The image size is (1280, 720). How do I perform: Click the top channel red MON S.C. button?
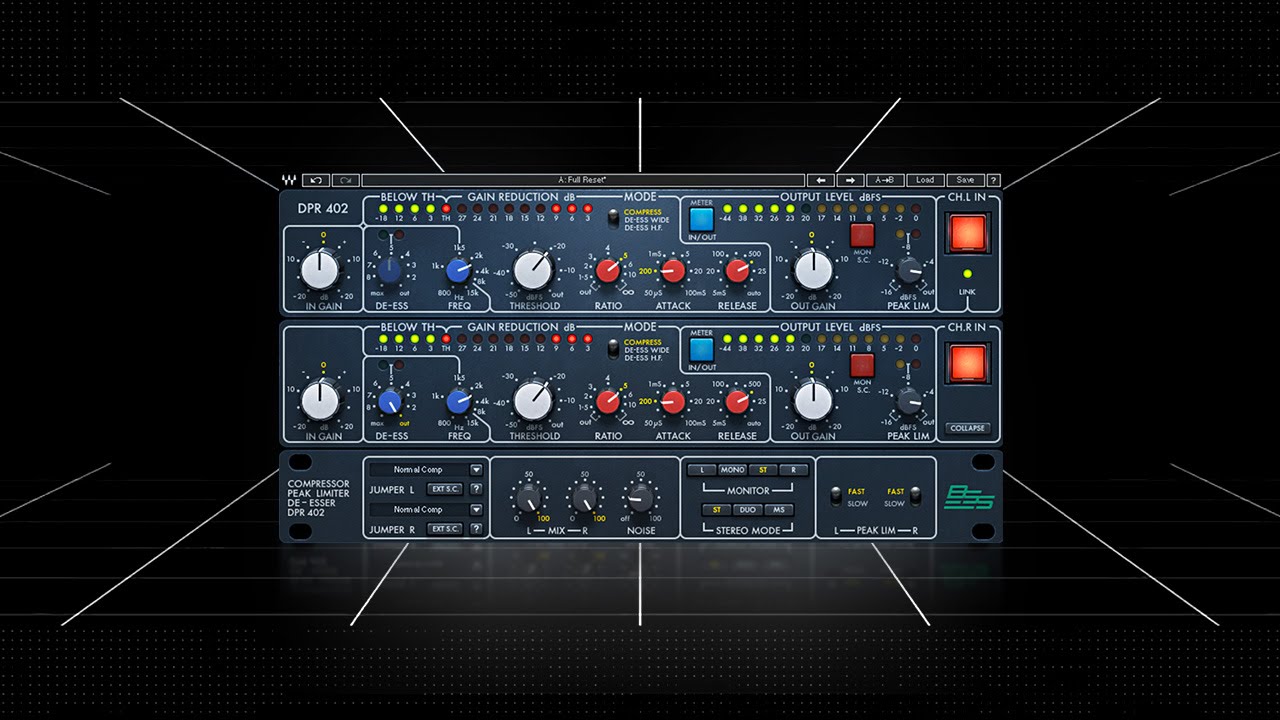click(862, 235)
